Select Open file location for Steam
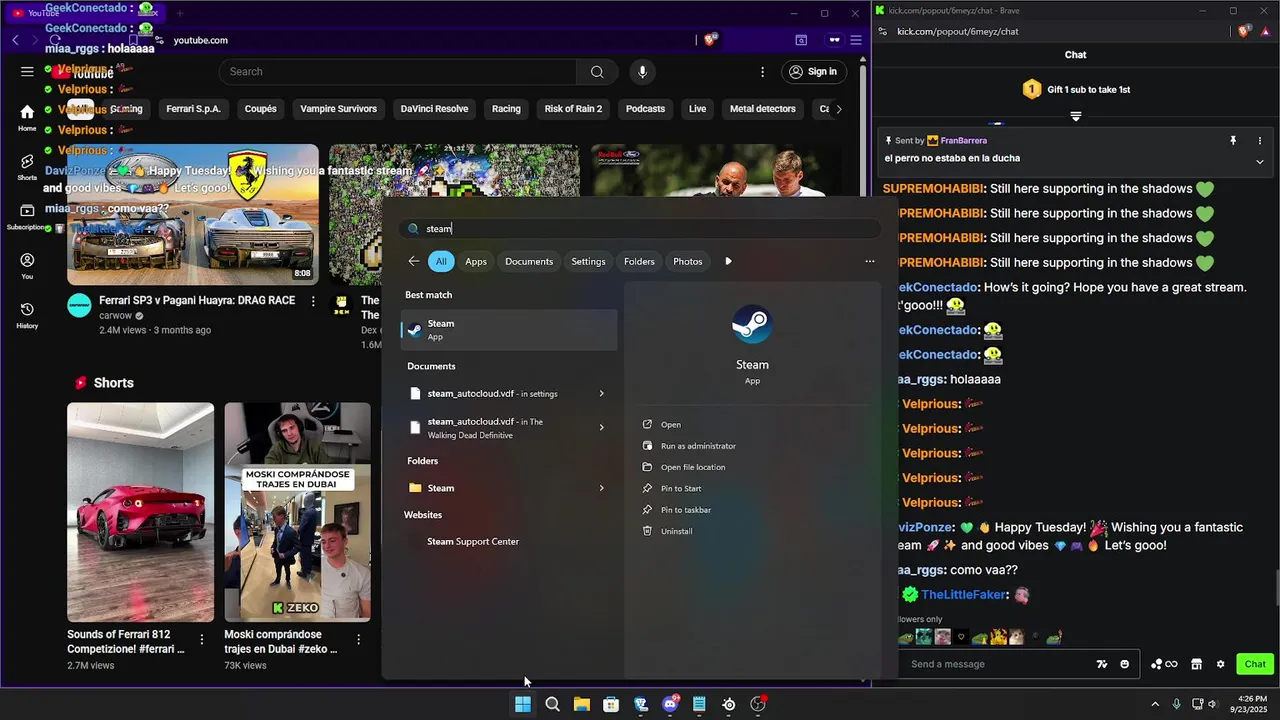 tap(693, 467)
